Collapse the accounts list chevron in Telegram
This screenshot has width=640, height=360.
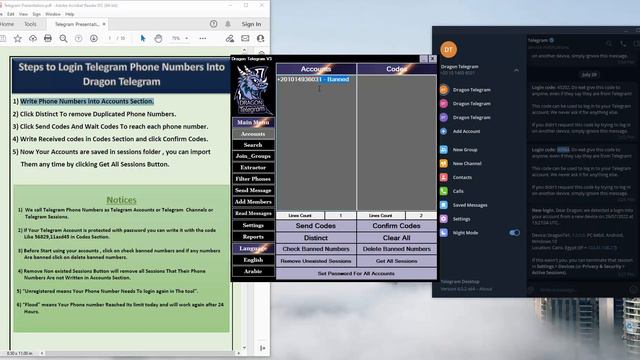pos(516,70)
